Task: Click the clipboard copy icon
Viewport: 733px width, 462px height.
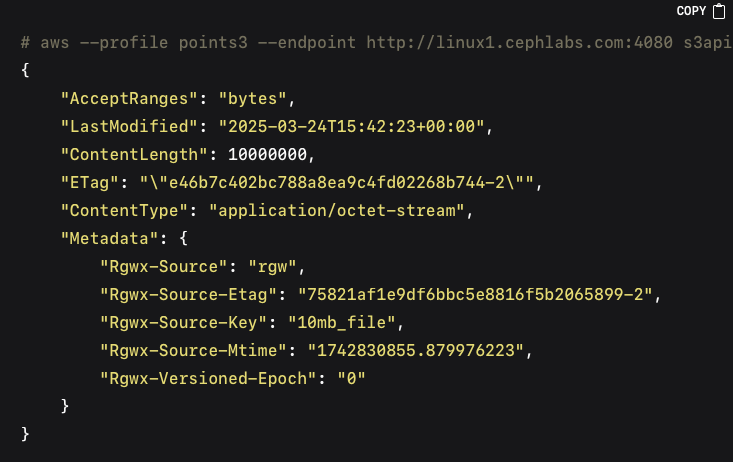Action: (719, 11)
